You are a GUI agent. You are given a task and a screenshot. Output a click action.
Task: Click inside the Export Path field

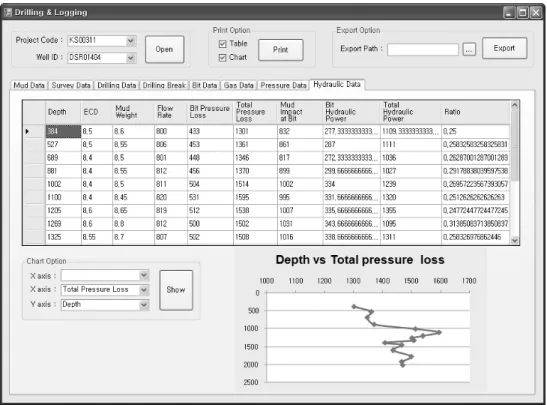click(x=423, y=50)
